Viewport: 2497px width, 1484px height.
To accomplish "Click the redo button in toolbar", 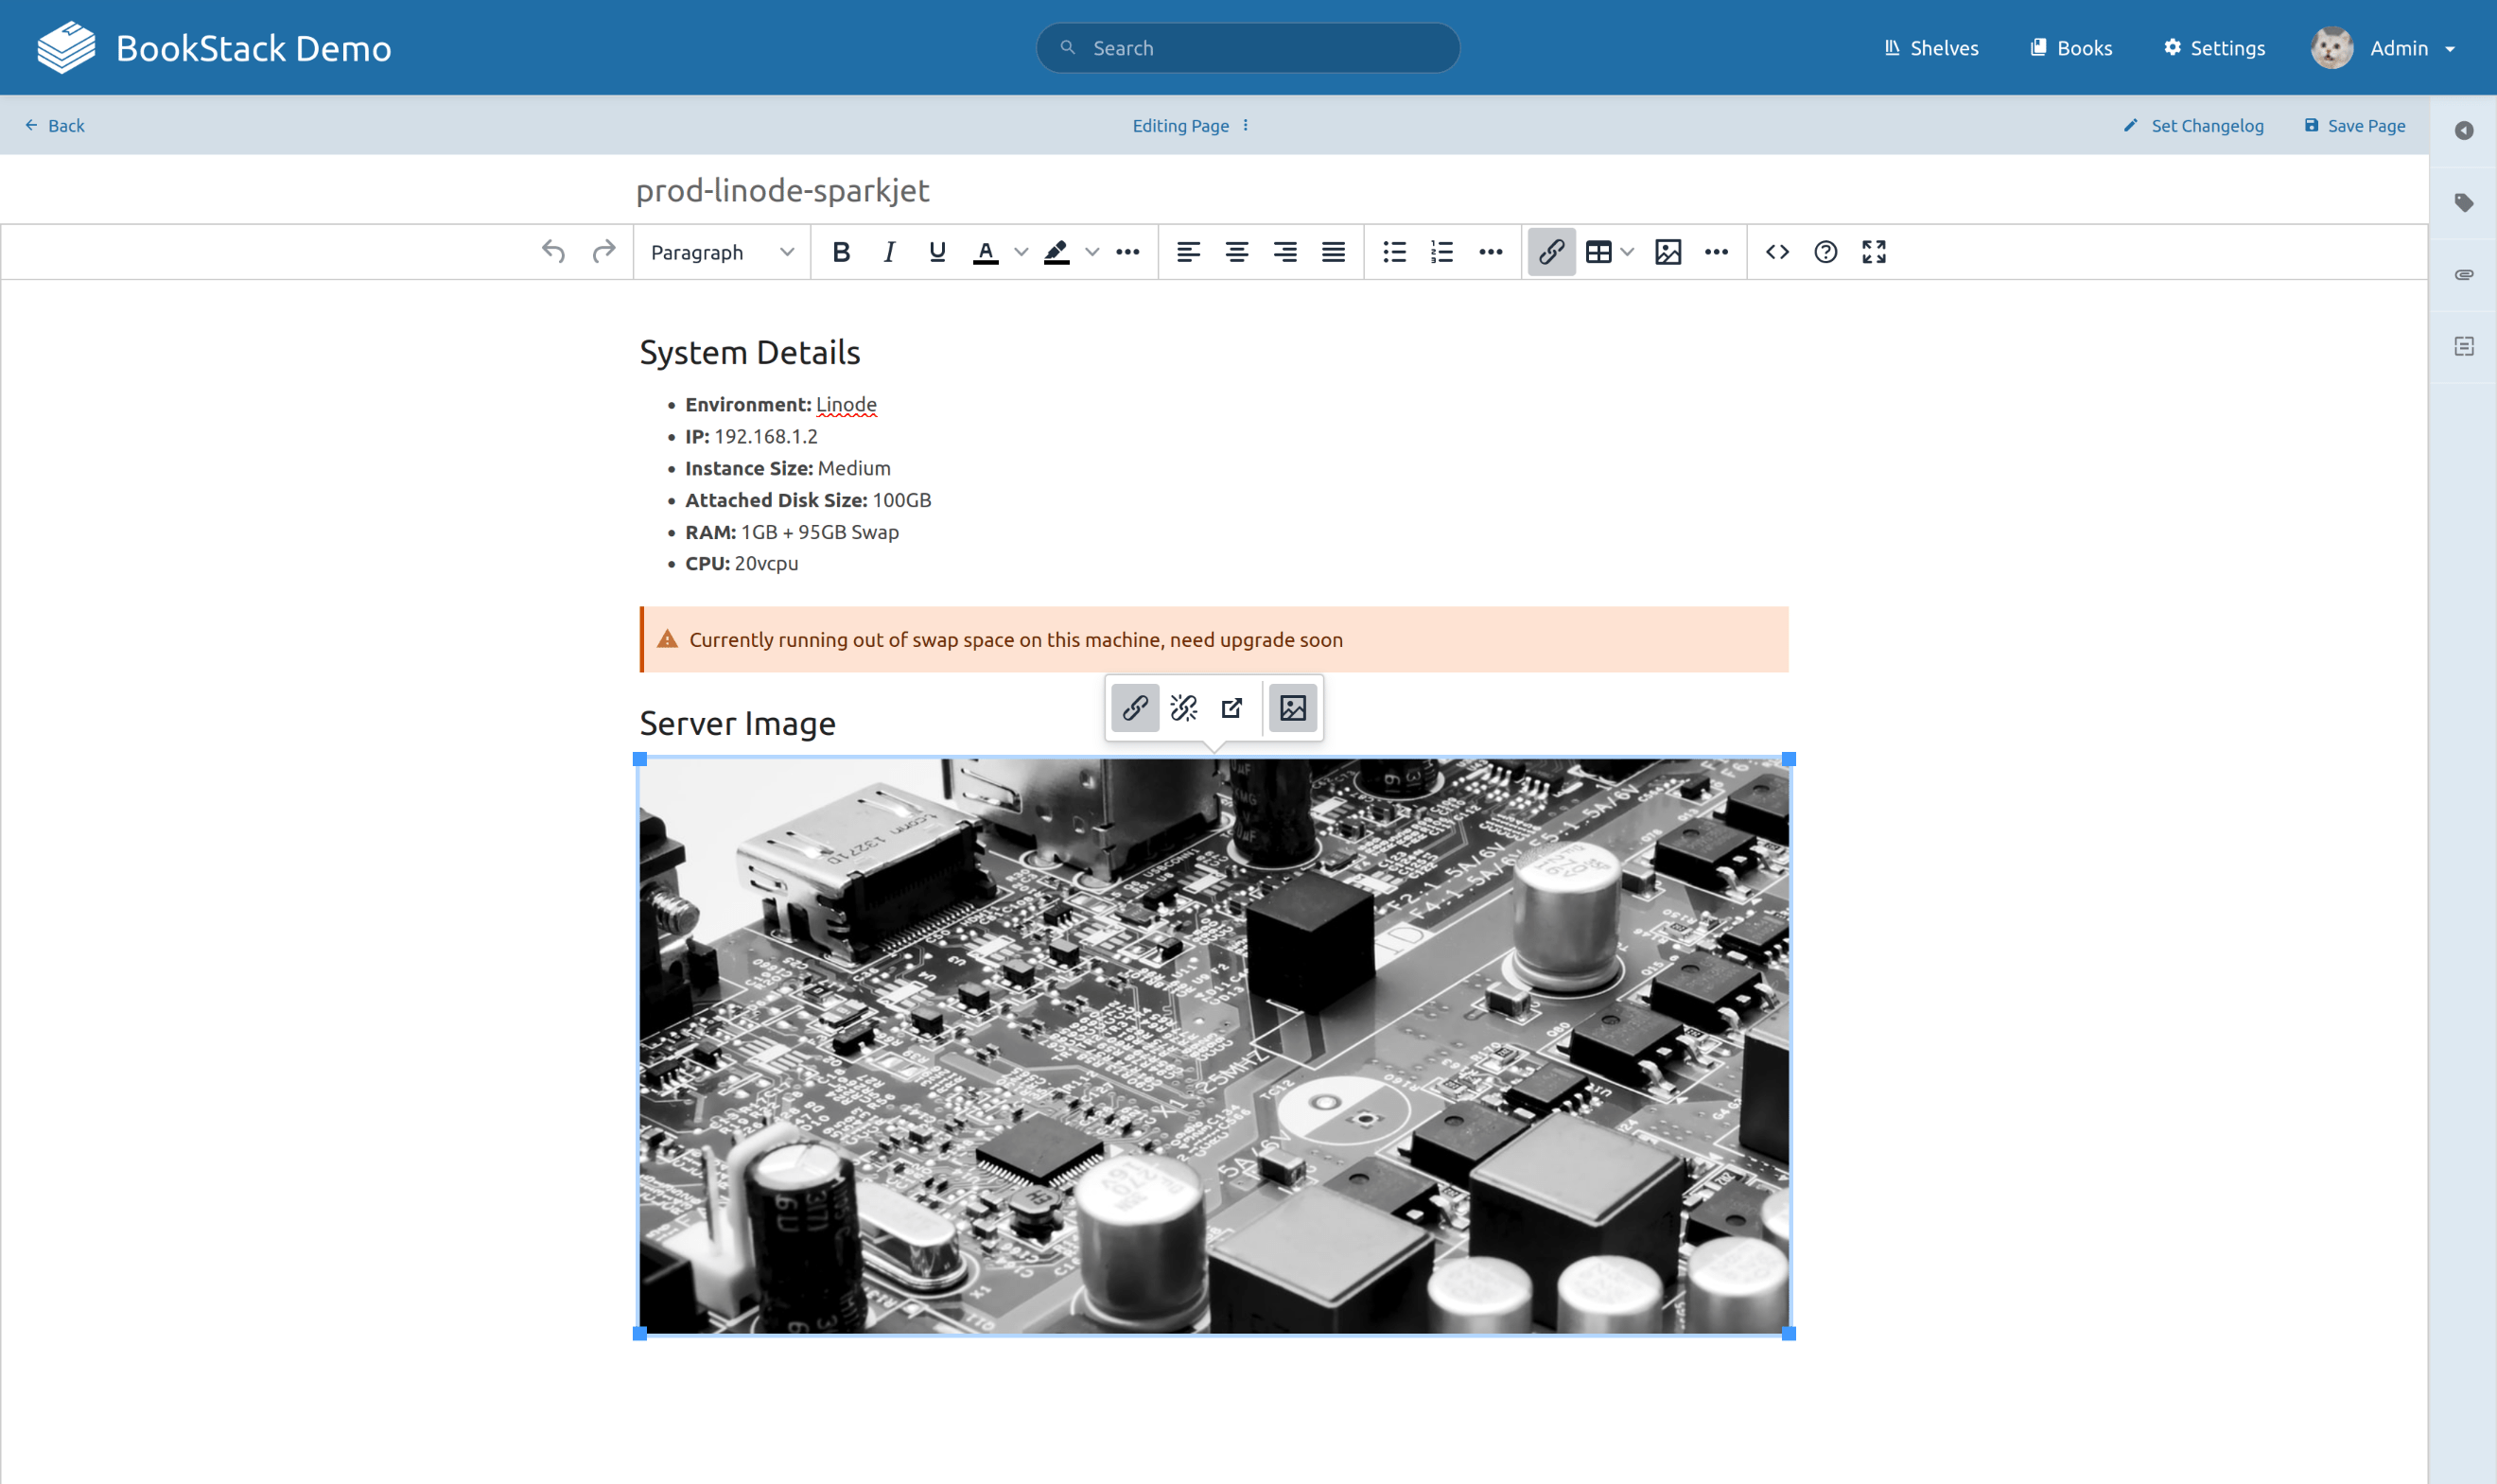I will (x=602, y=251).
